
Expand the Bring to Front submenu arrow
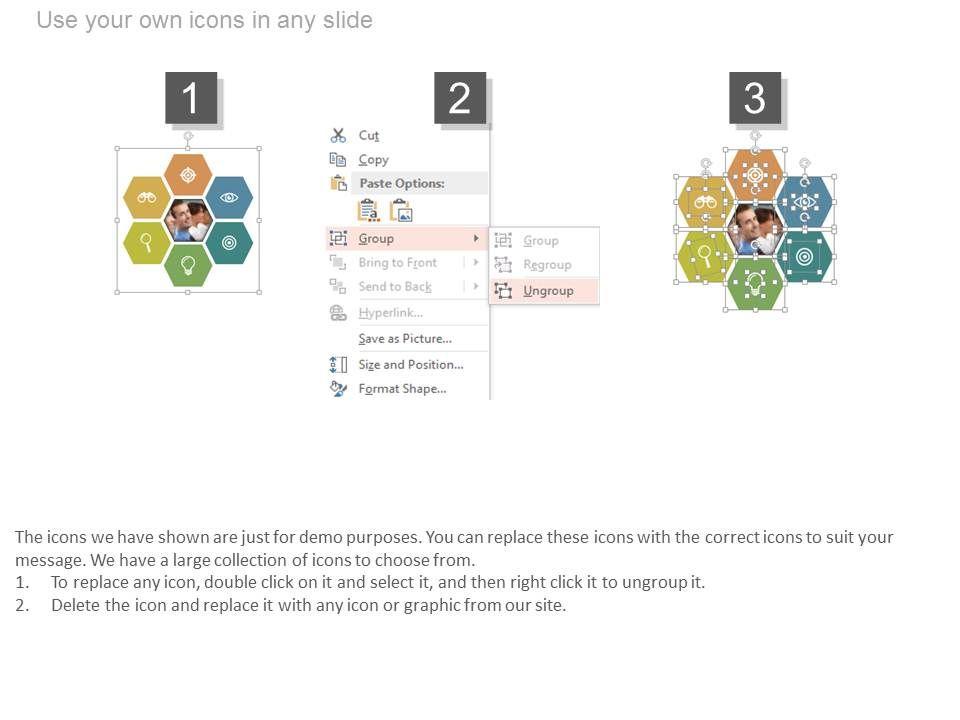pos(476,262)
